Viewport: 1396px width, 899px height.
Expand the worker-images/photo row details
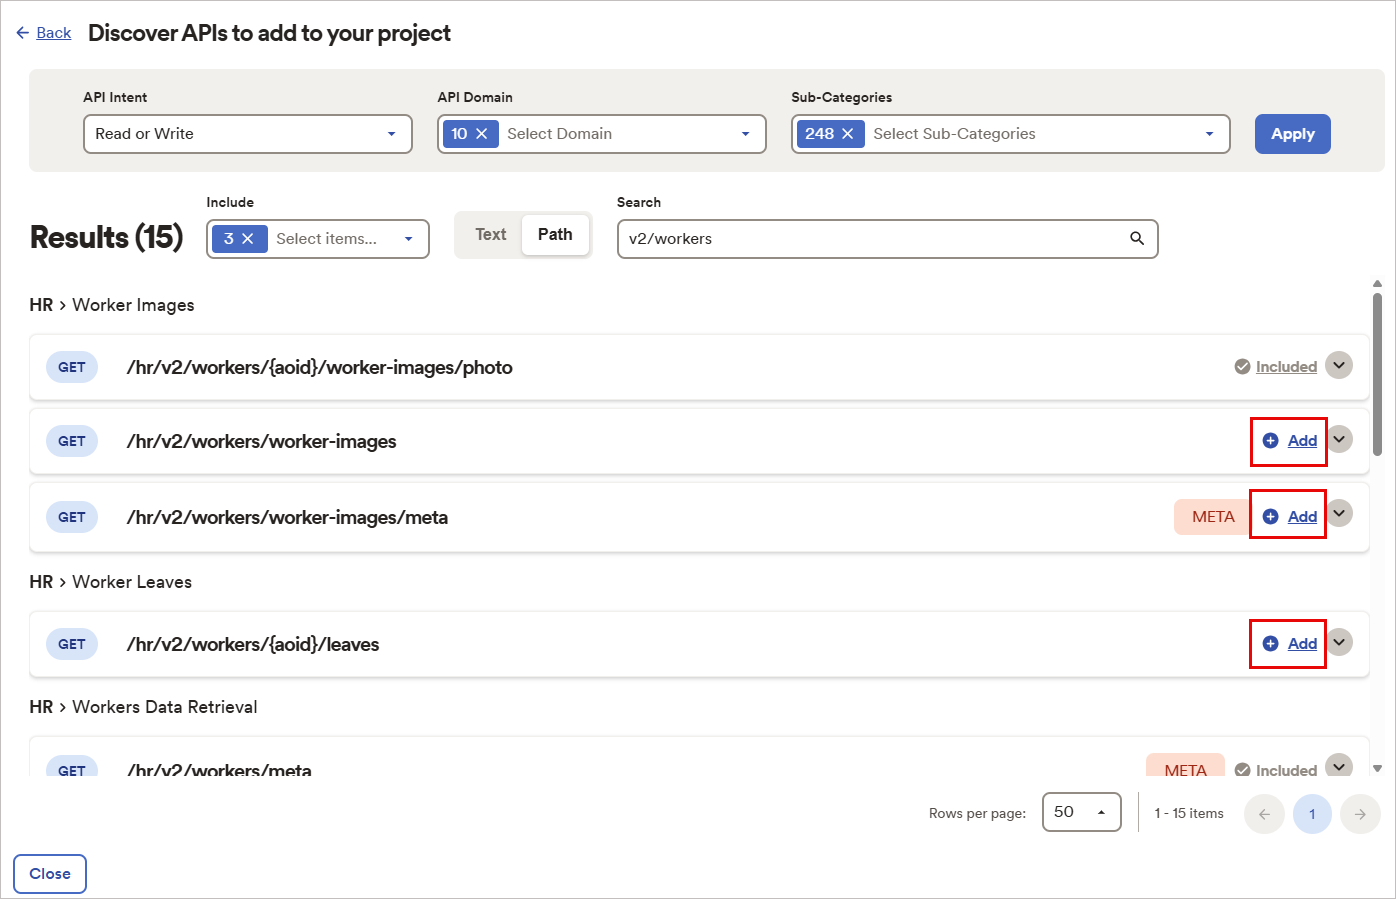[1339, 365]
